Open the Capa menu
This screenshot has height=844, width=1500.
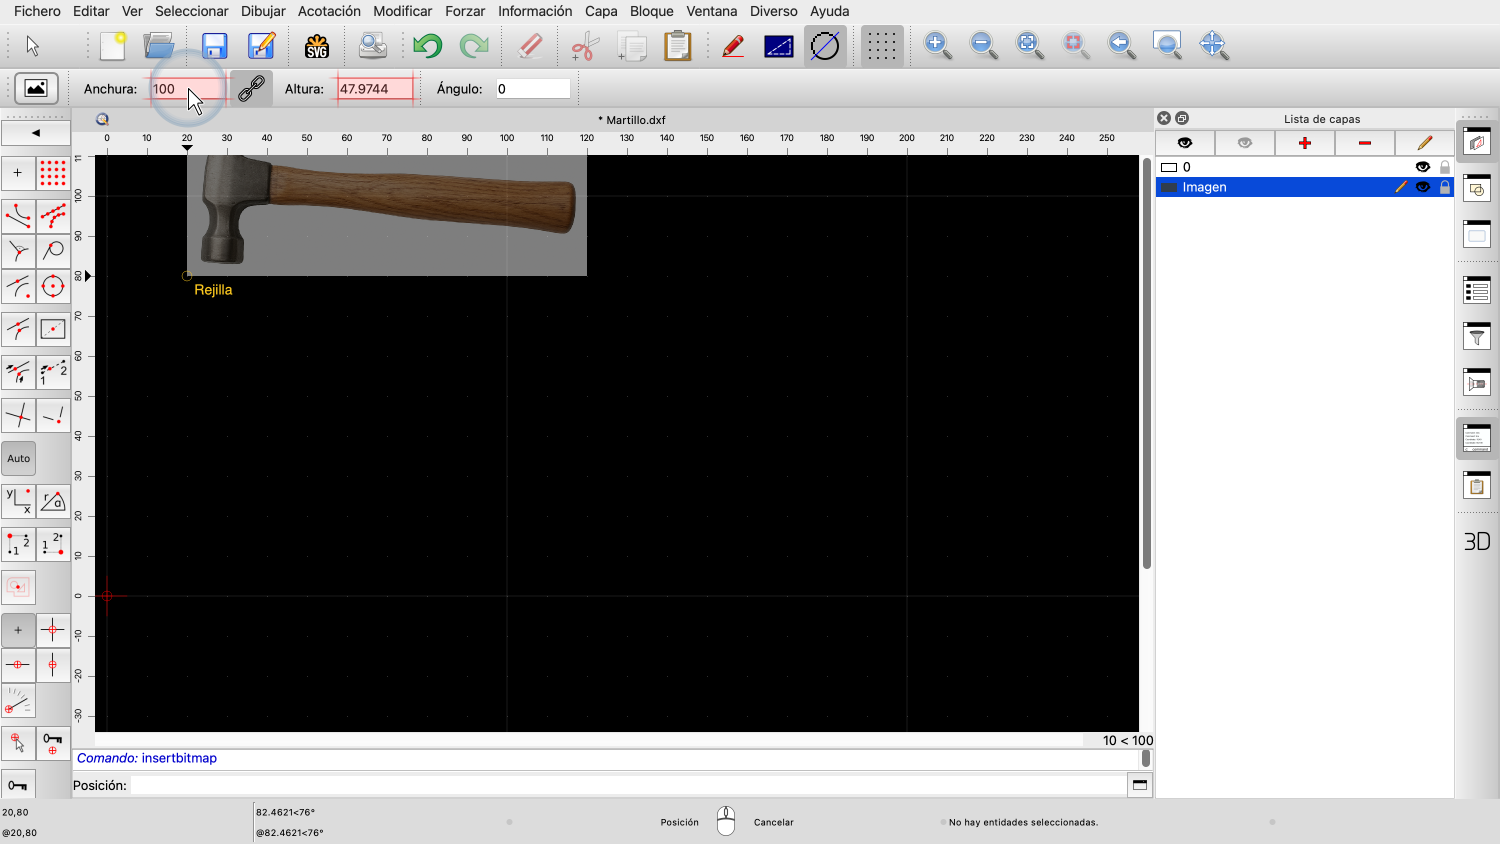(601, 11)
